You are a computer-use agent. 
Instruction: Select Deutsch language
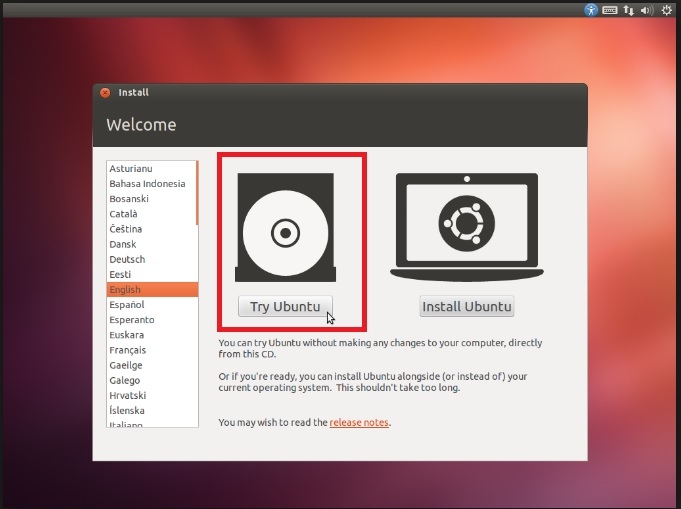(x=151, y=259)
